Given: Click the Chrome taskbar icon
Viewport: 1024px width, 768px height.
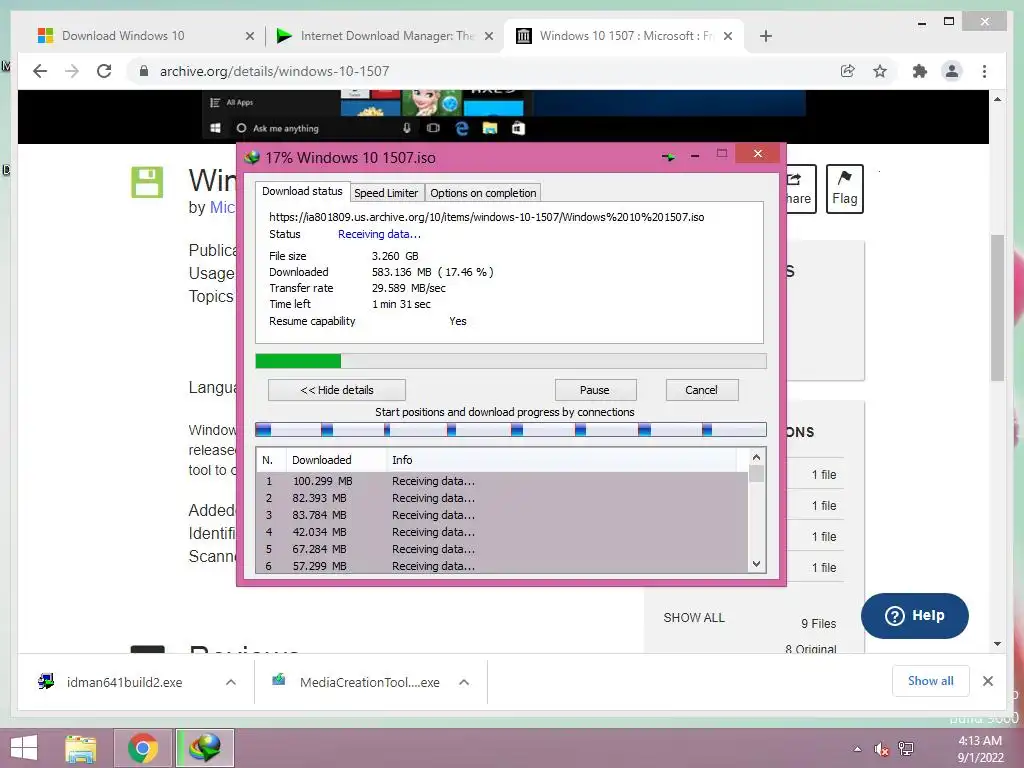Looking at the screenshot, I should 143,748.
